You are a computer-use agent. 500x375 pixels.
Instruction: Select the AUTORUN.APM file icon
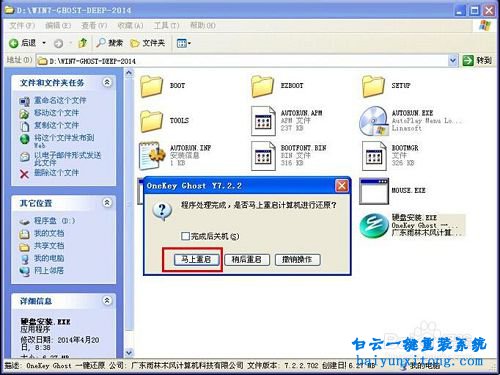263,121
